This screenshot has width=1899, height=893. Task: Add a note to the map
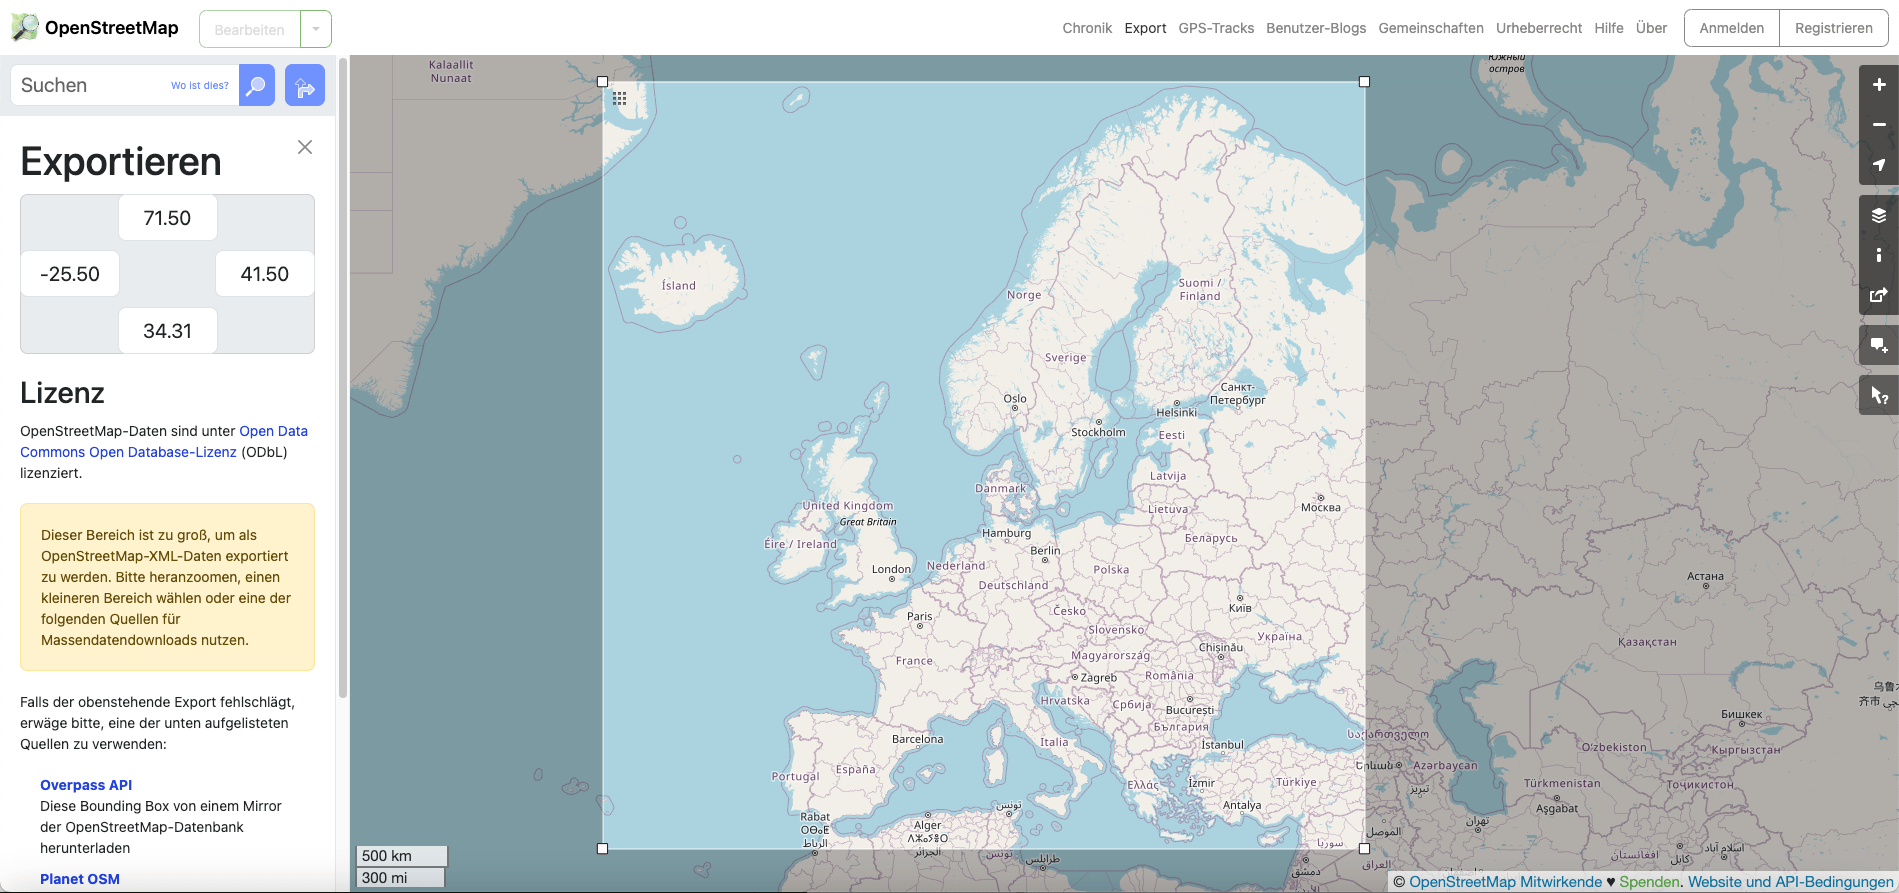[x=1878, y=345]
